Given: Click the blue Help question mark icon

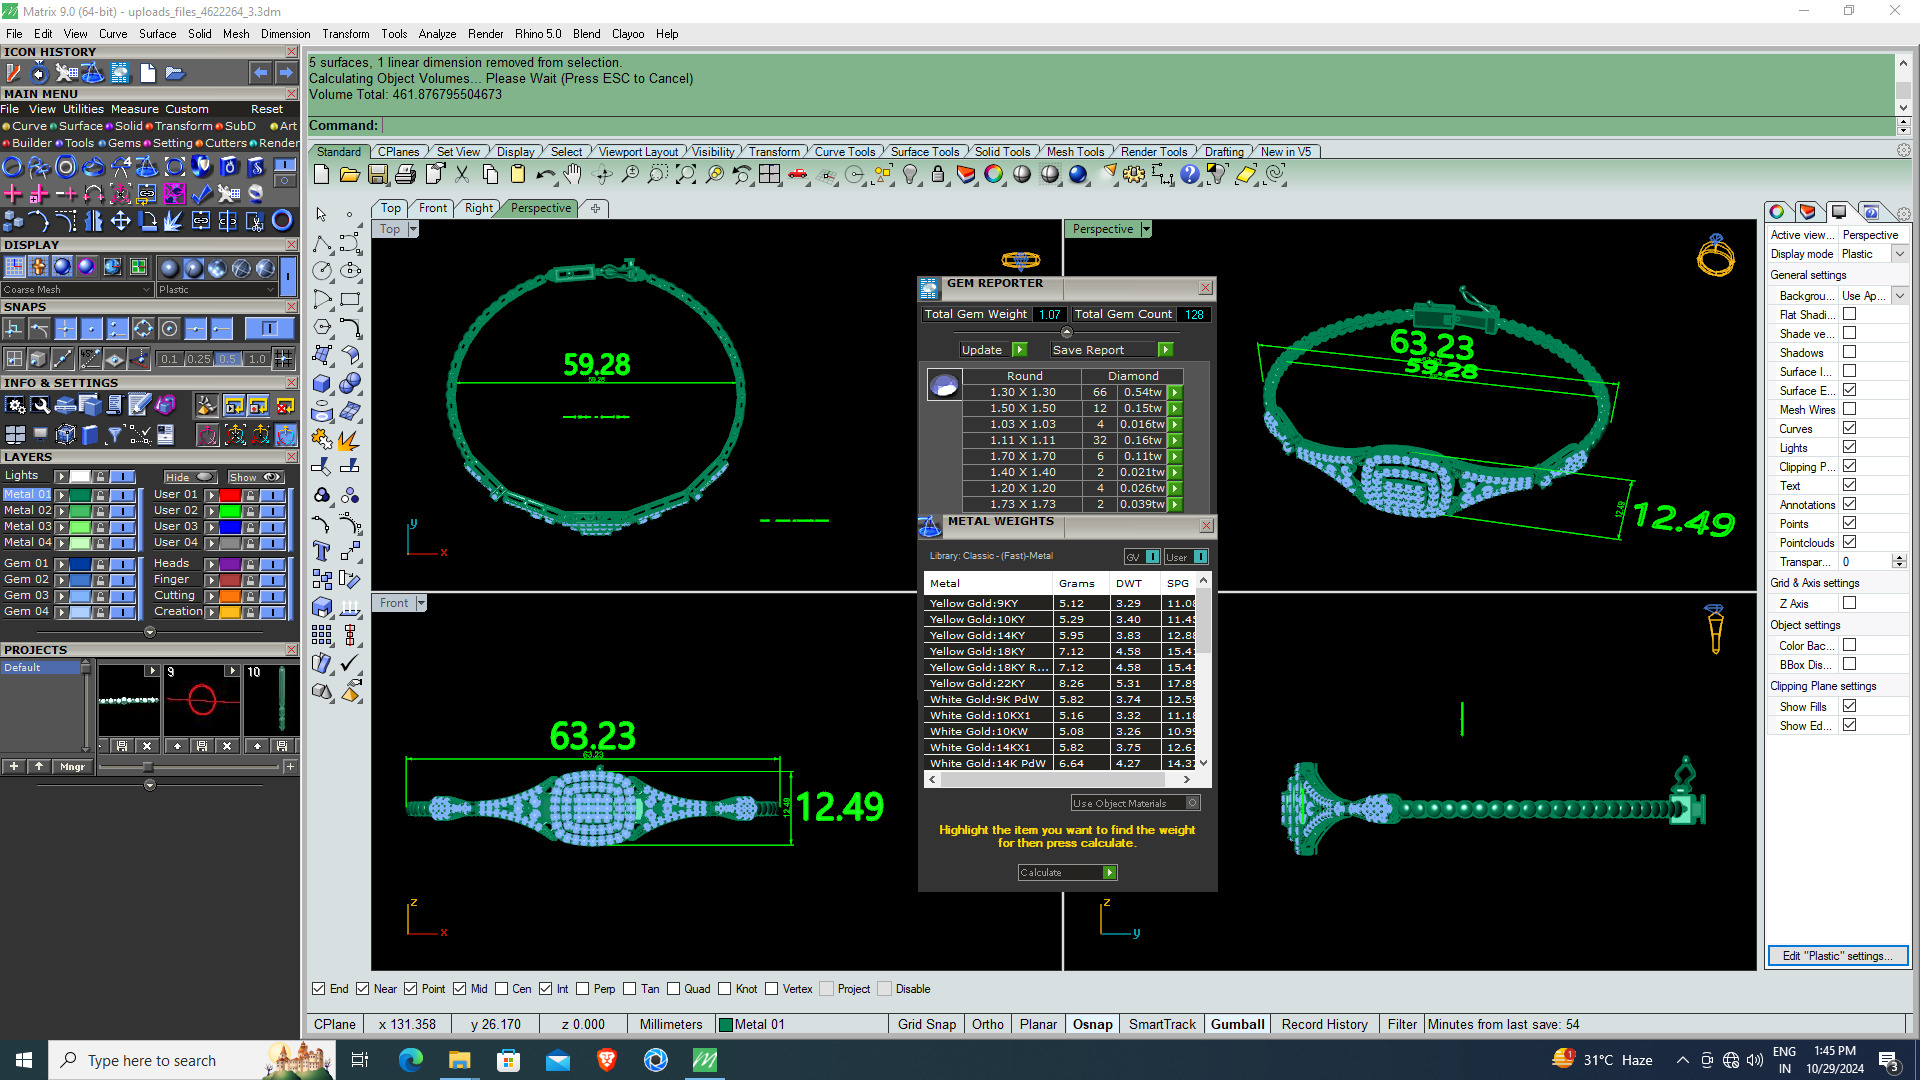Looking at the screenshot, I should coord(1189,174).
